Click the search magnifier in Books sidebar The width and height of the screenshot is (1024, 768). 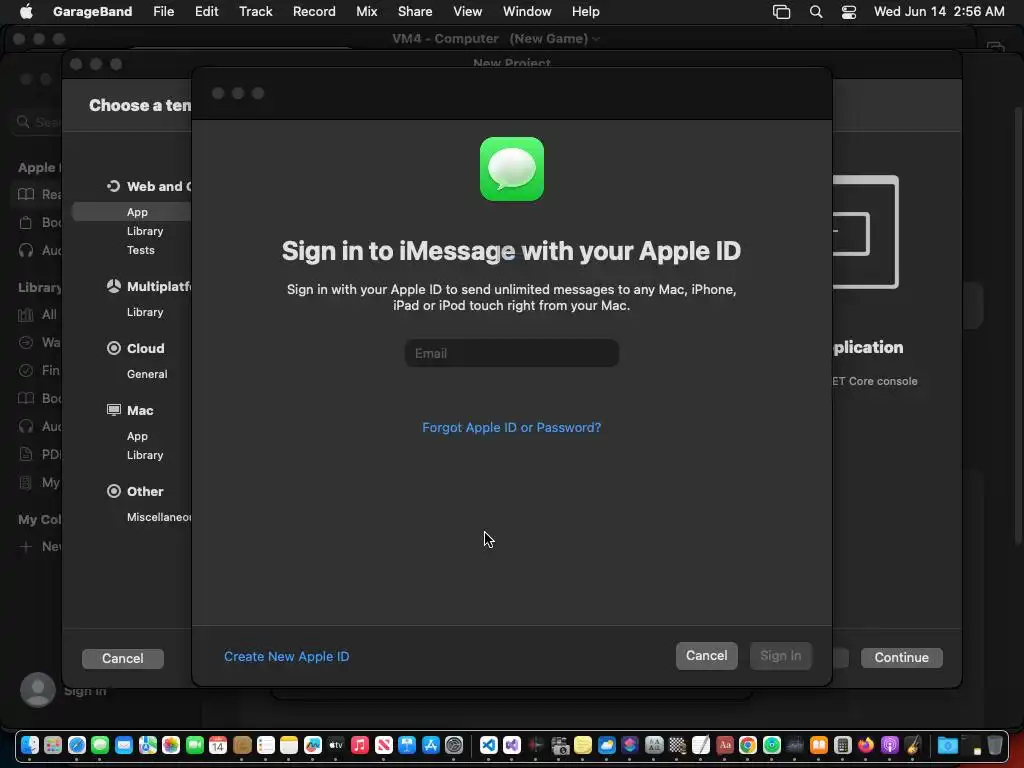click(23, 122)
